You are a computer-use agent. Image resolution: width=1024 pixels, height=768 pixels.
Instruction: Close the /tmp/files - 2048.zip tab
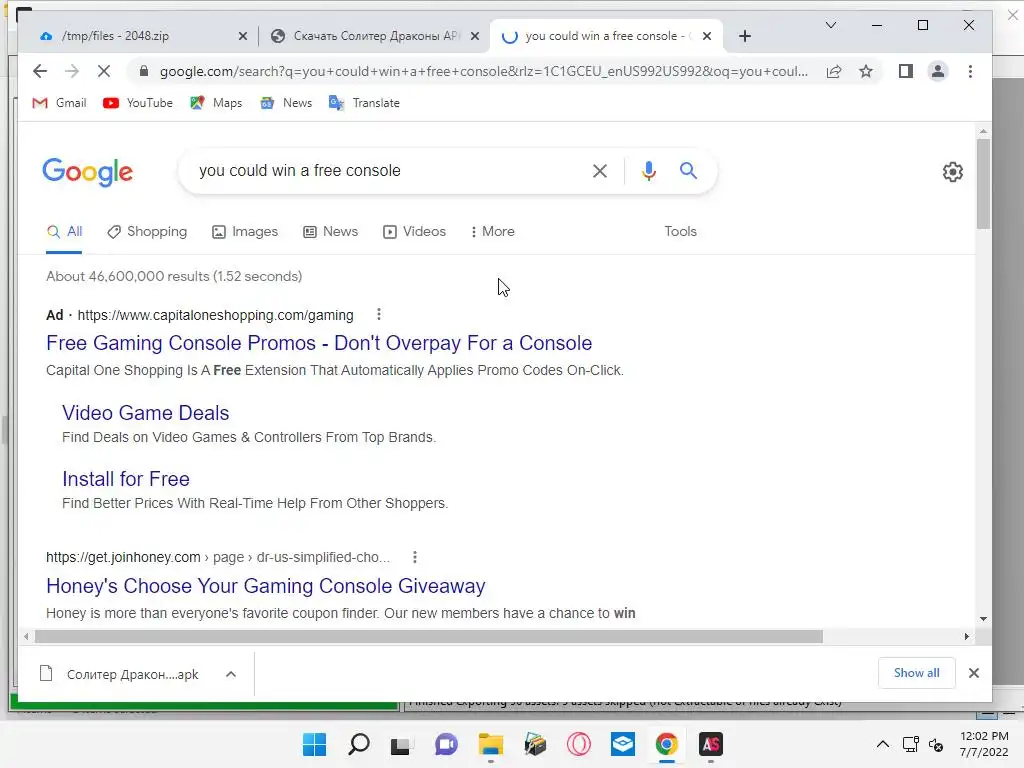(x=243, y=36)
